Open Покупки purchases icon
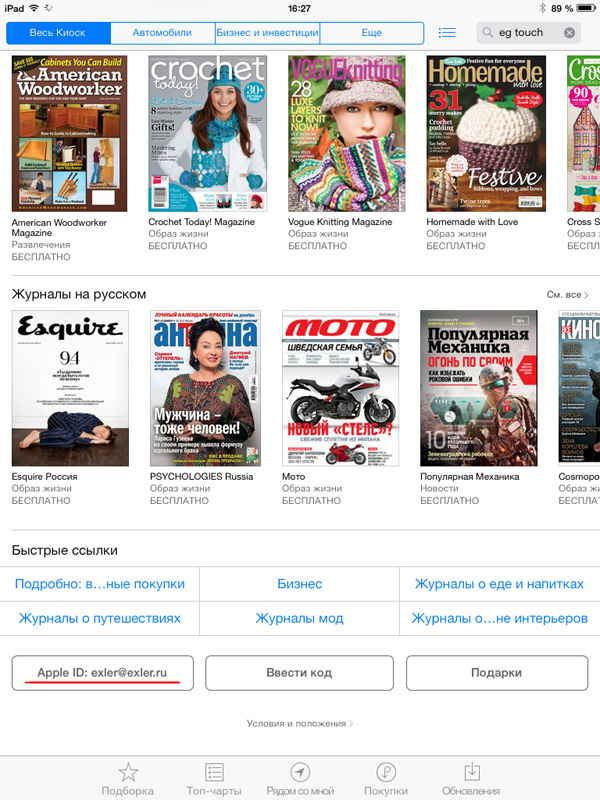 [385, 773]
